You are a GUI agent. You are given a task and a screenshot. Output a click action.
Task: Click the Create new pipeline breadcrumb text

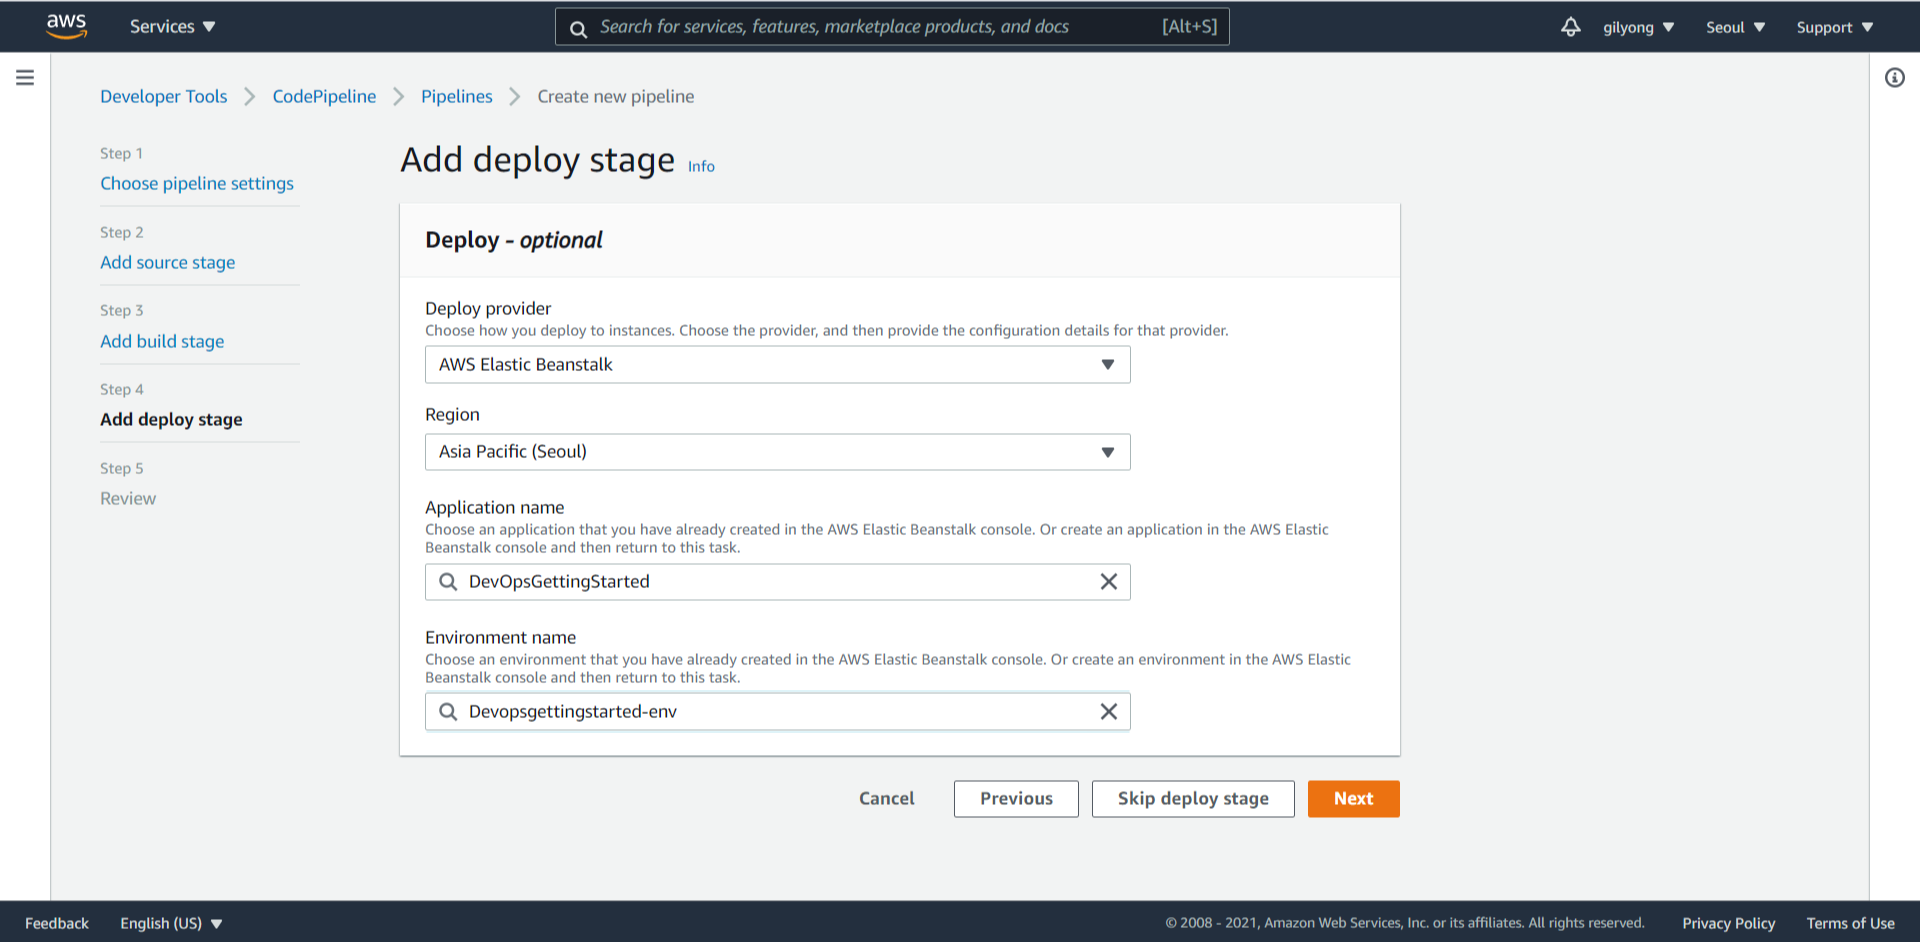click(616, 96)
